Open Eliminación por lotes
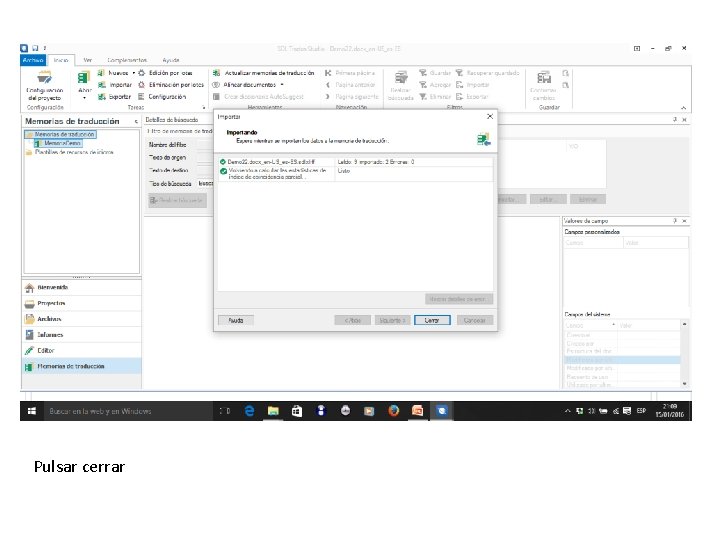The height and width of the screenshot is (540, 720). 171,85
